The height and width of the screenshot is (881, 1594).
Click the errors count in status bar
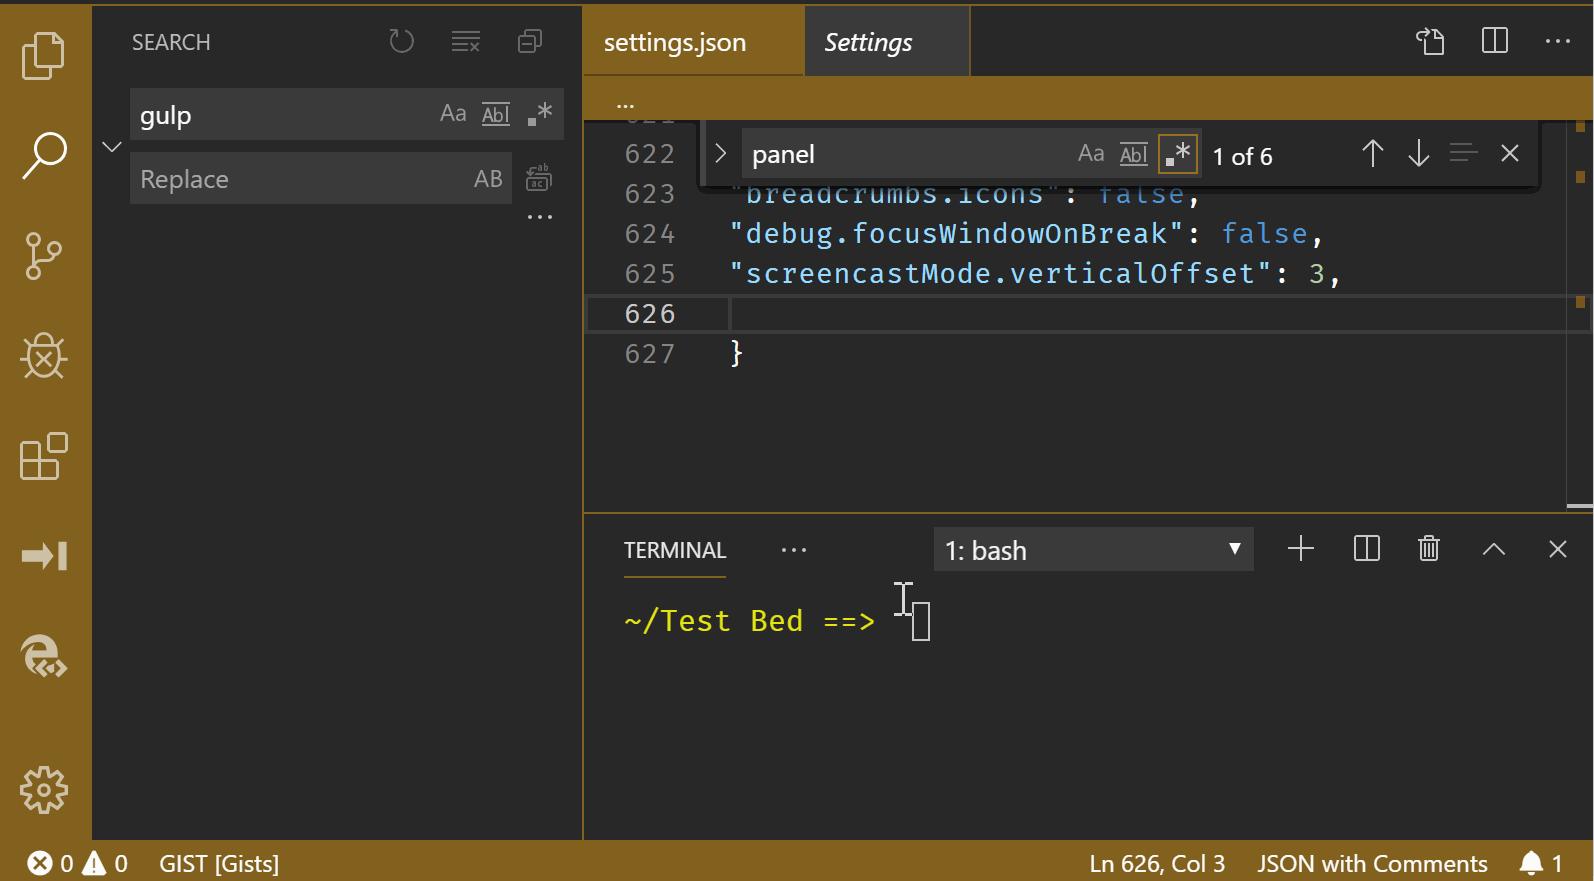[50, 864]
